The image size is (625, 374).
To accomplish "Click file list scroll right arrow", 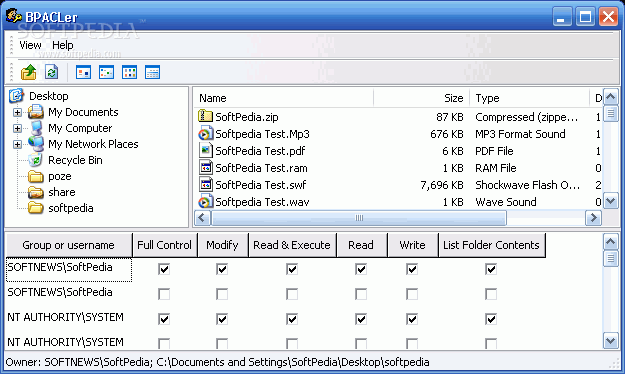I will (593, 218).
